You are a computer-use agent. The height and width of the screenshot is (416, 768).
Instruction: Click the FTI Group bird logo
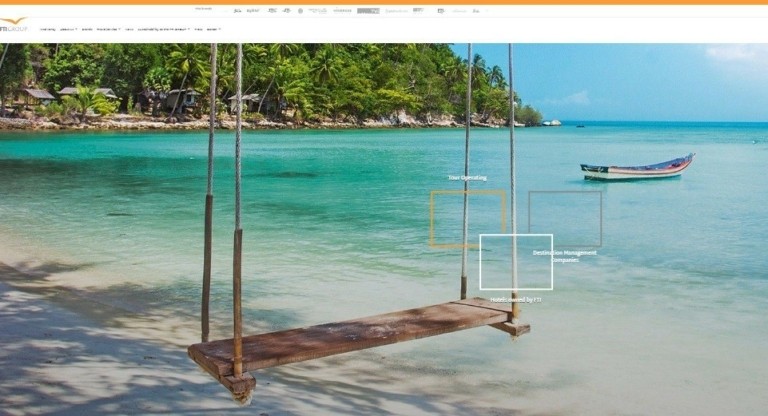pyautogui.click(x=13, y=24)
